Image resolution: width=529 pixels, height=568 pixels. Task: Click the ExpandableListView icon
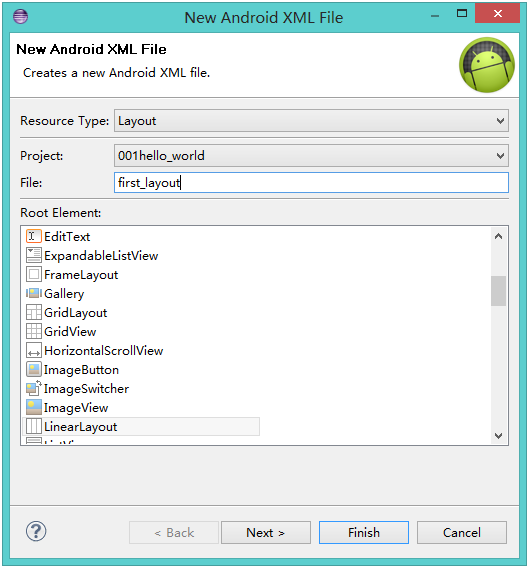(34, 255)
